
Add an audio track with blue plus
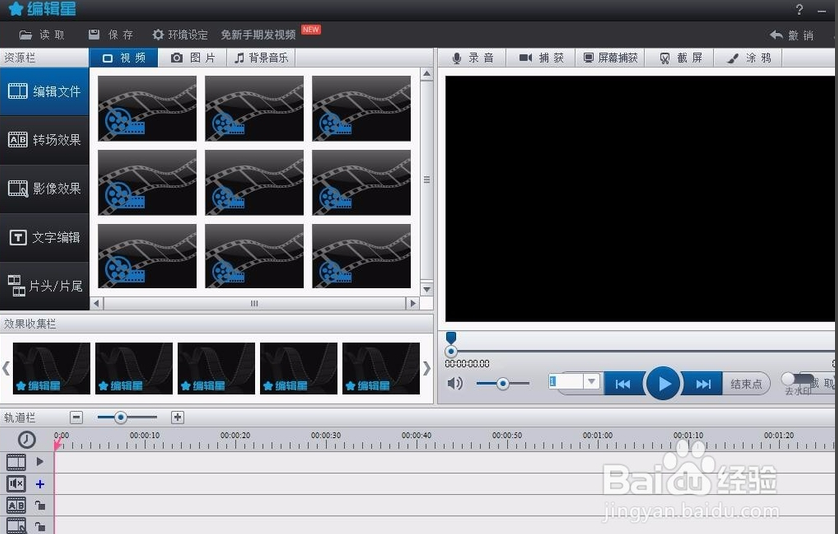40,484
